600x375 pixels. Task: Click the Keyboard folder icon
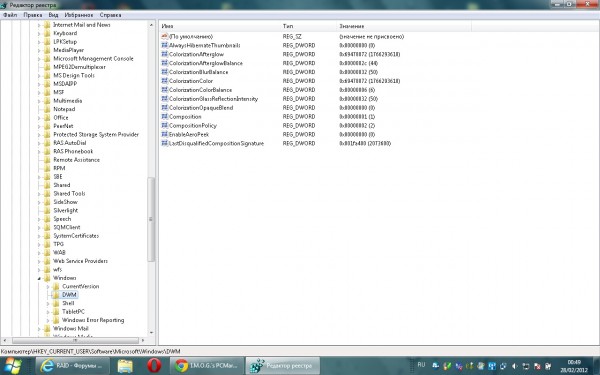[47, 33]
